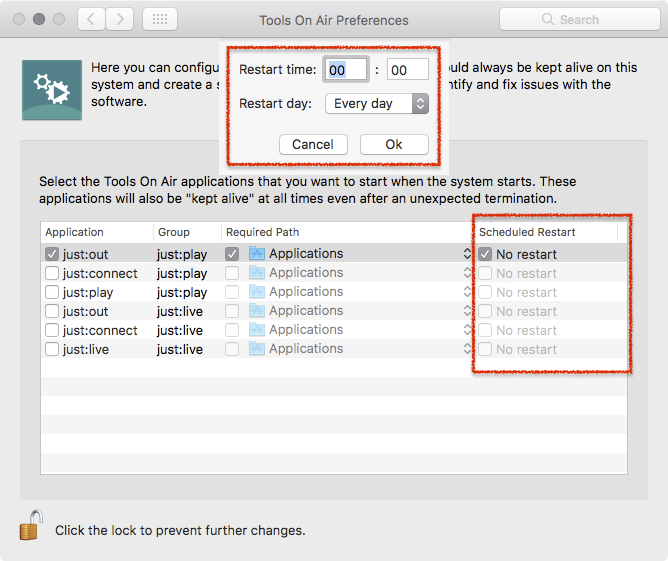Open path stepper for first just:out row
The image size is (668, 561).
click(467, 254)
